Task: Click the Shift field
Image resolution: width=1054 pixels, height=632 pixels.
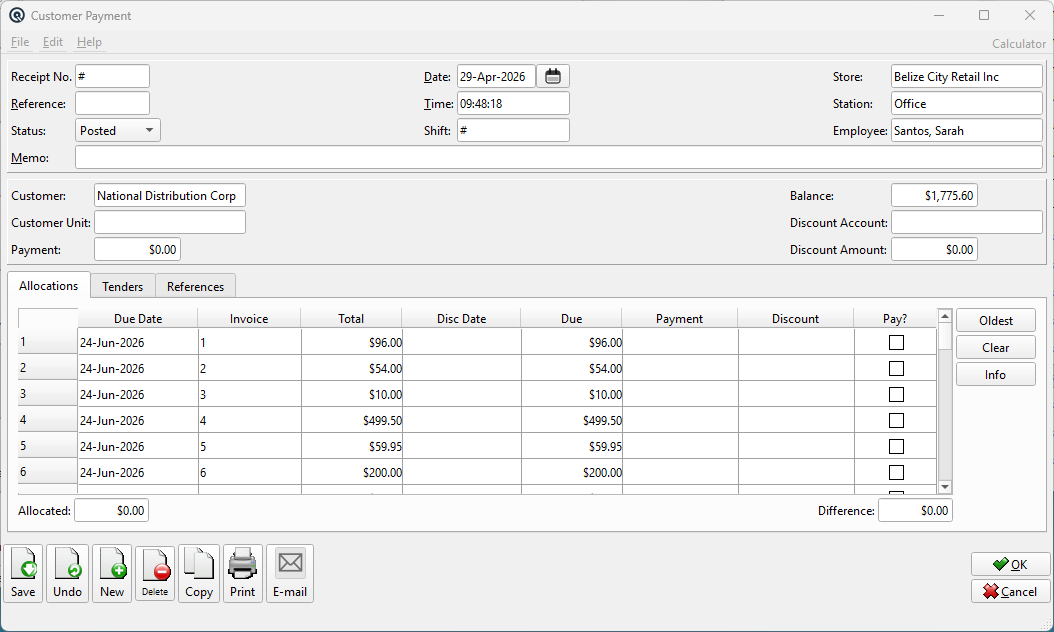Action: point(514,130)
